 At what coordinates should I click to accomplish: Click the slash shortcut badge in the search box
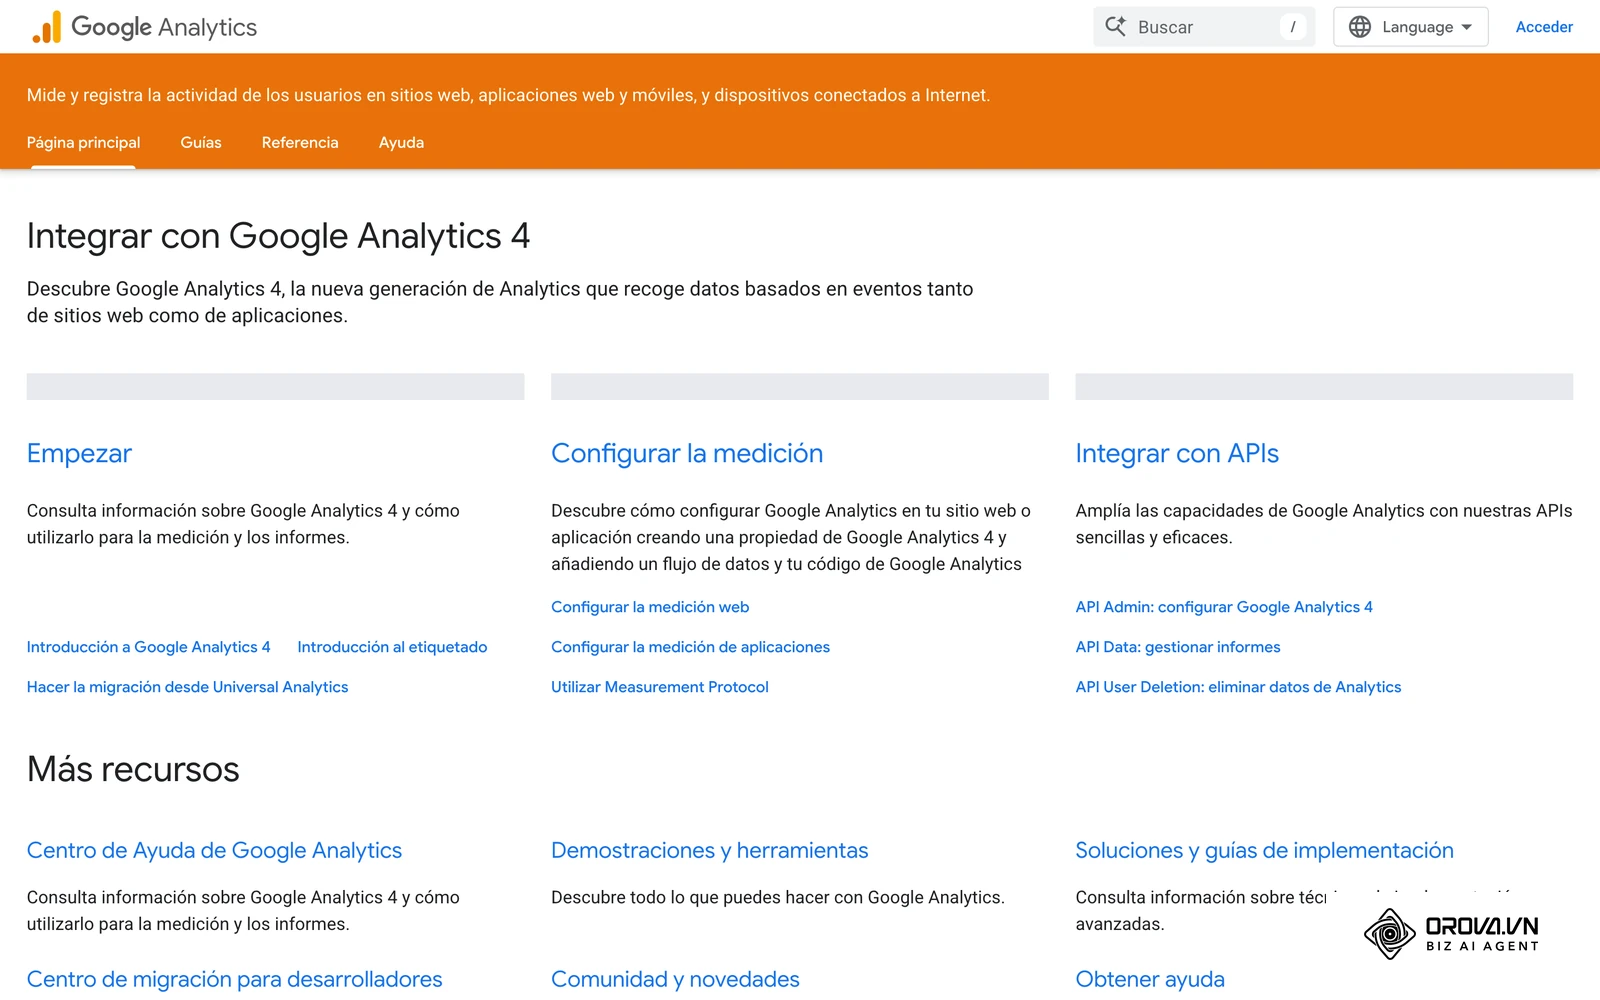(x=1292, y=27)
